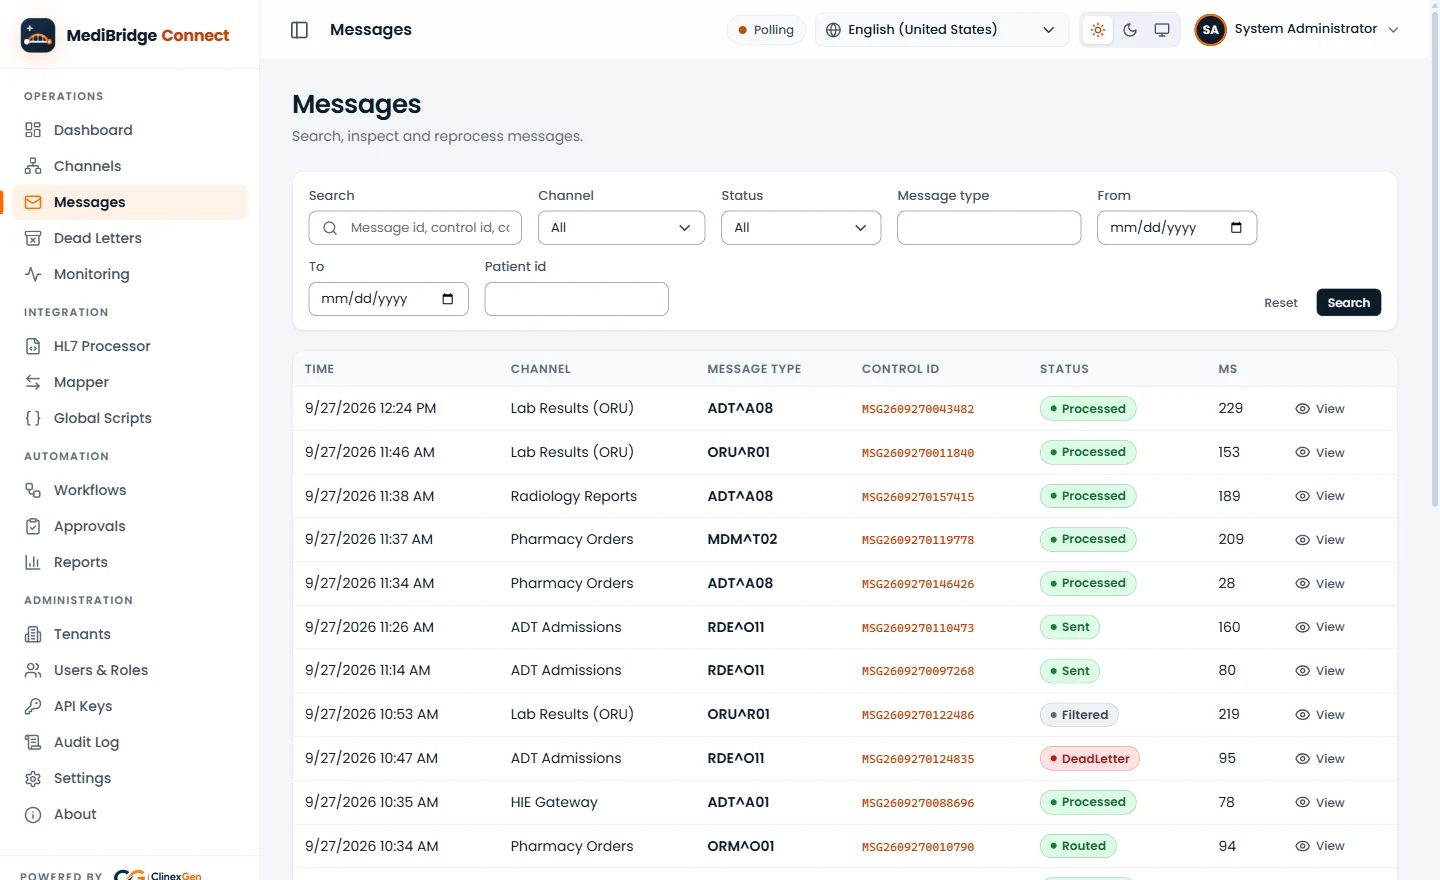Click the Reports chart icon
This screenshot has width=1440, height=880.
point(33,562)
